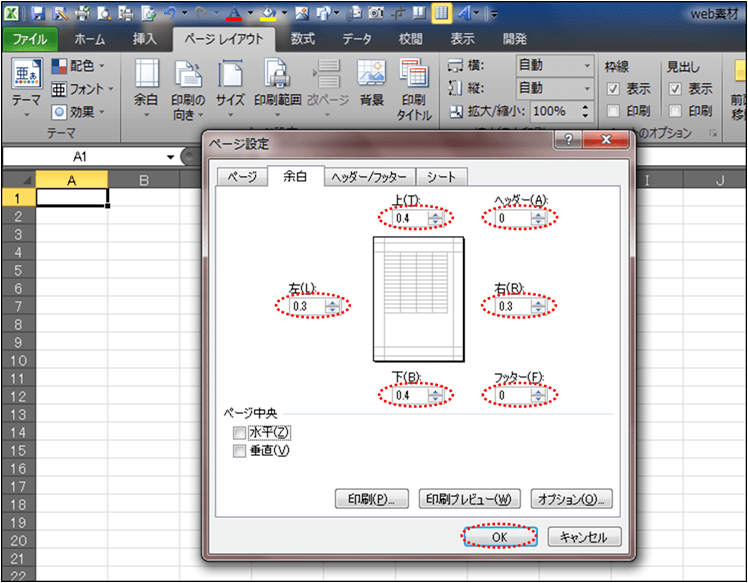Switch to the 数式 ribbon tab
Screen dimensions: 748x583
click(x=303, y=39)
